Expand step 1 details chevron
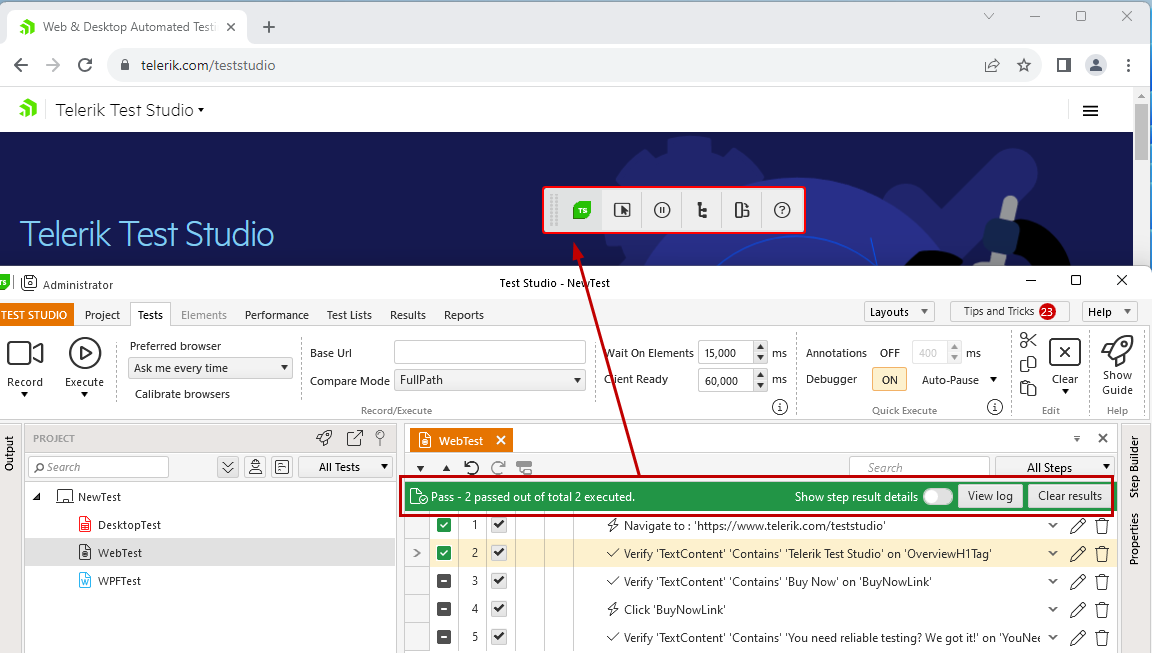1152x653 pixels. [1053, 526]
